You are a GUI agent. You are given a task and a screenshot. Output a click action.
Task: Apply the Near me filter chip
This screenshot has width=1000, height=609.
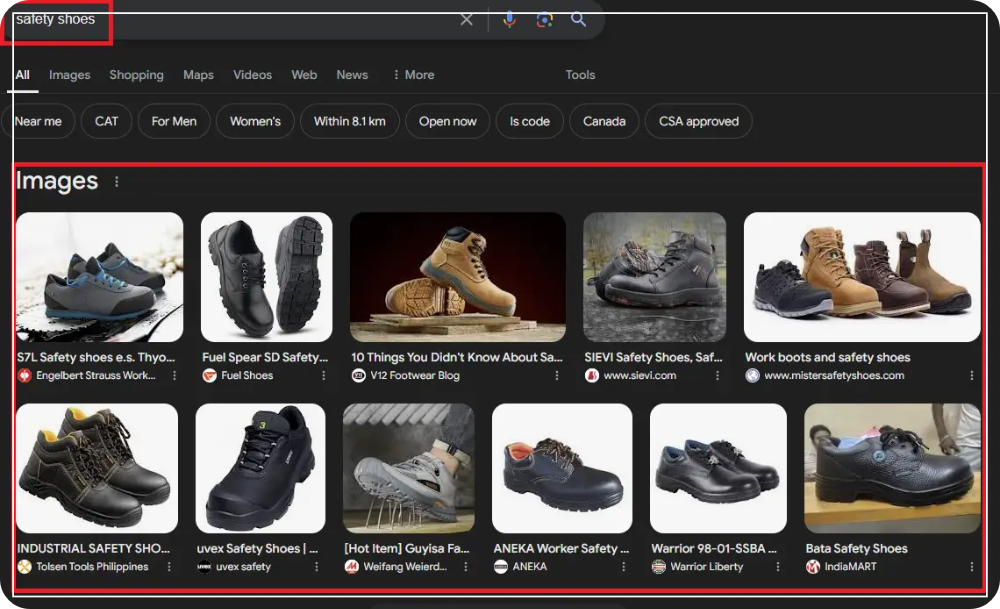click(x=38, y=121)
